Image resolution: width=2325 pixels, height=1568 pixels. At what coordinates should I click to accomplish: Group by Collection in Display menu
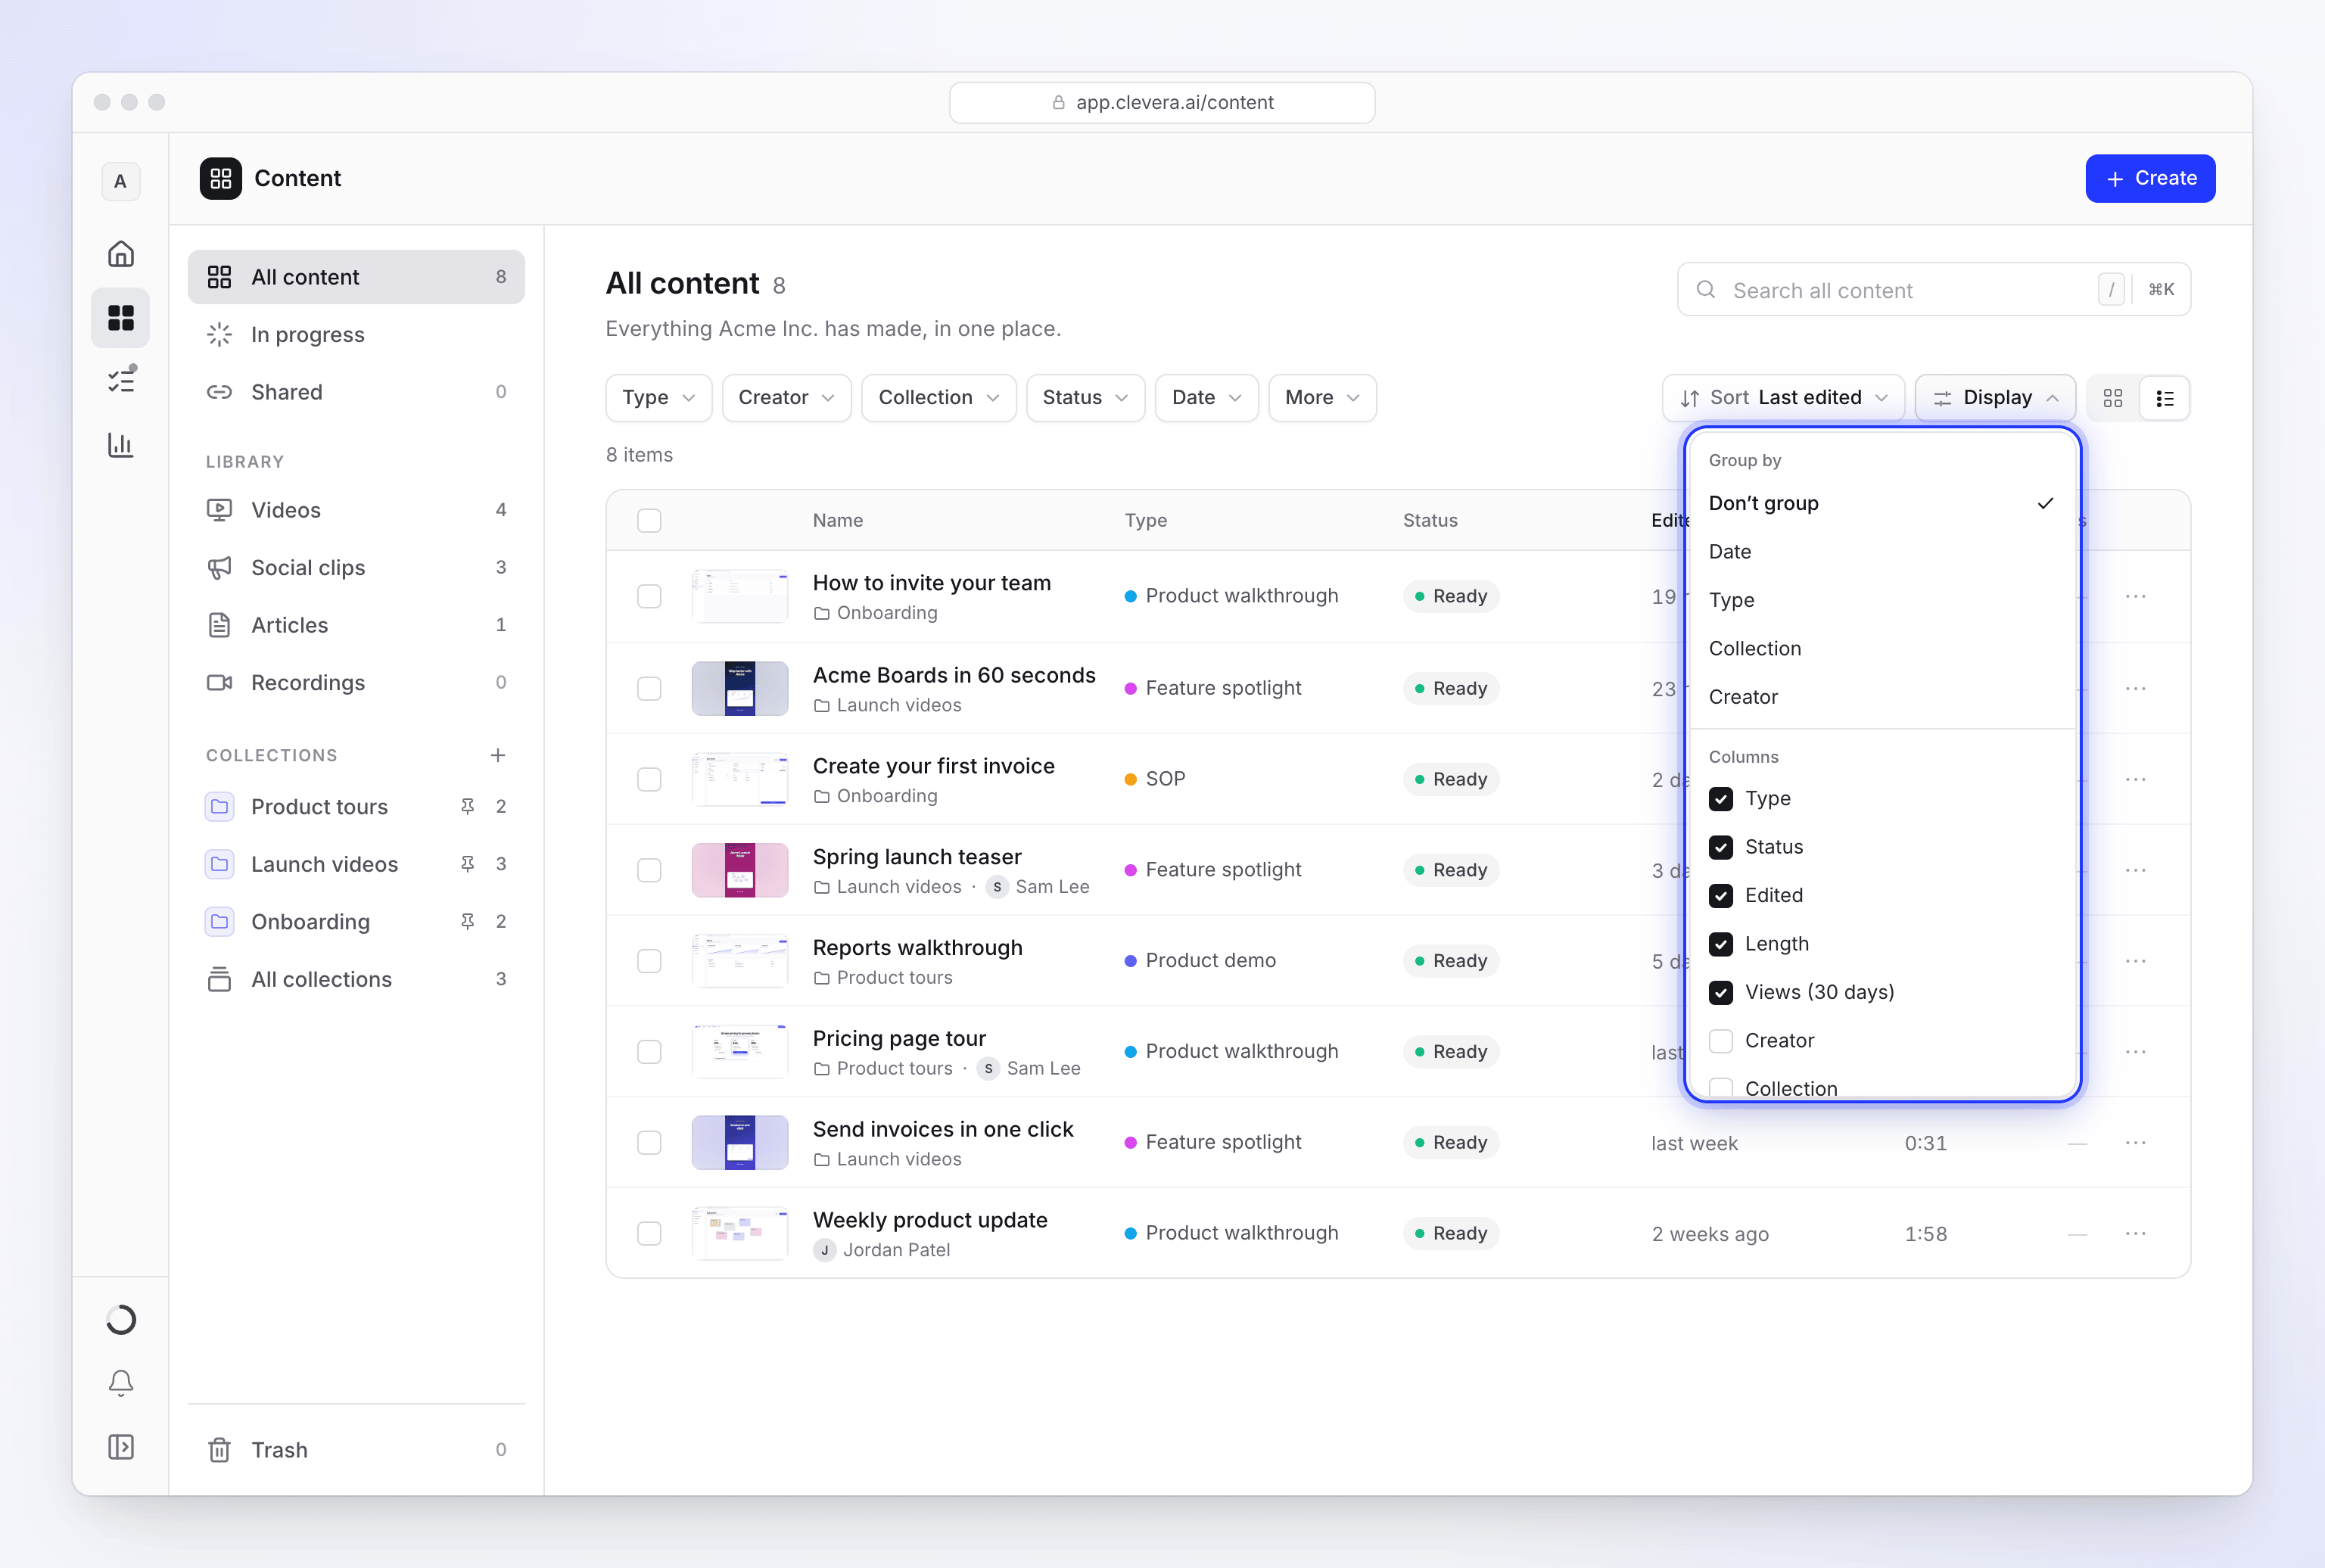(1881, 649)
